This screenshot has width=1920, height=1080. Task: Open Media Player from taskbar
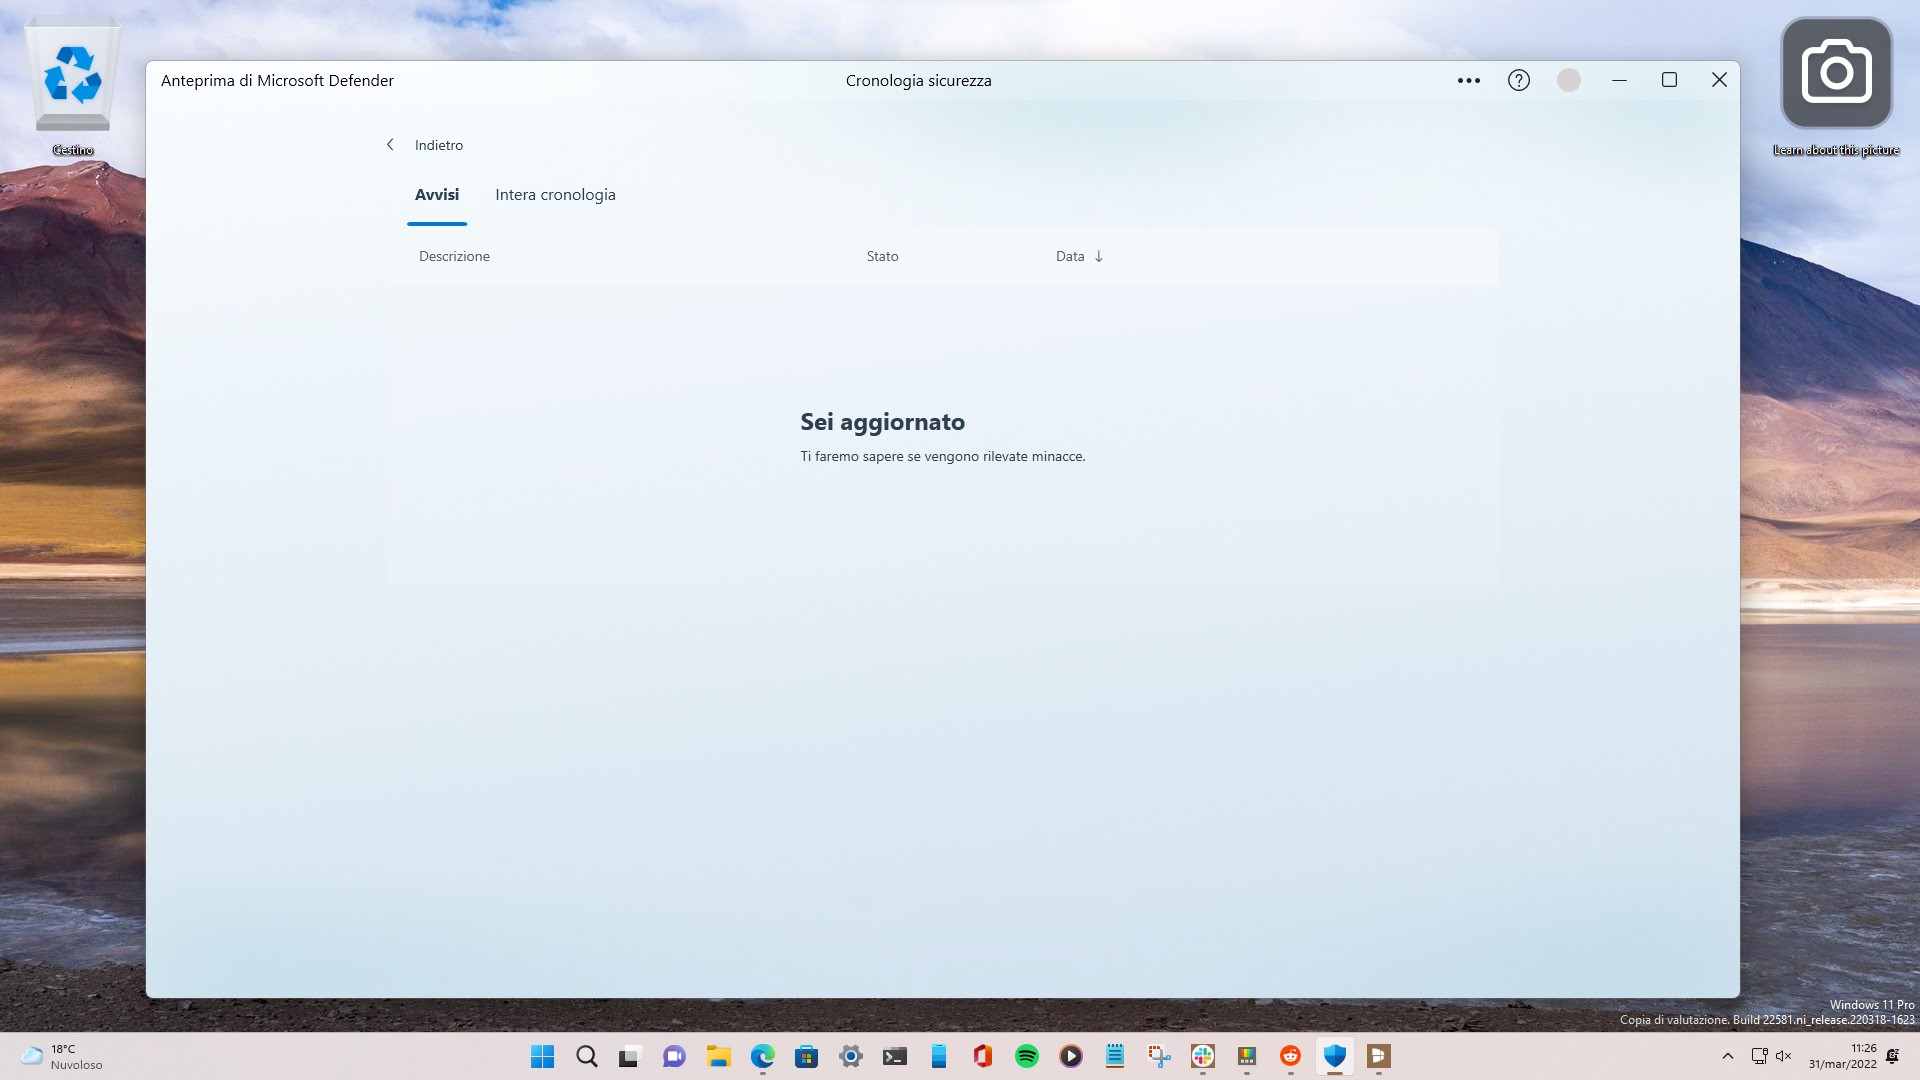(x=1070, y=1056)
